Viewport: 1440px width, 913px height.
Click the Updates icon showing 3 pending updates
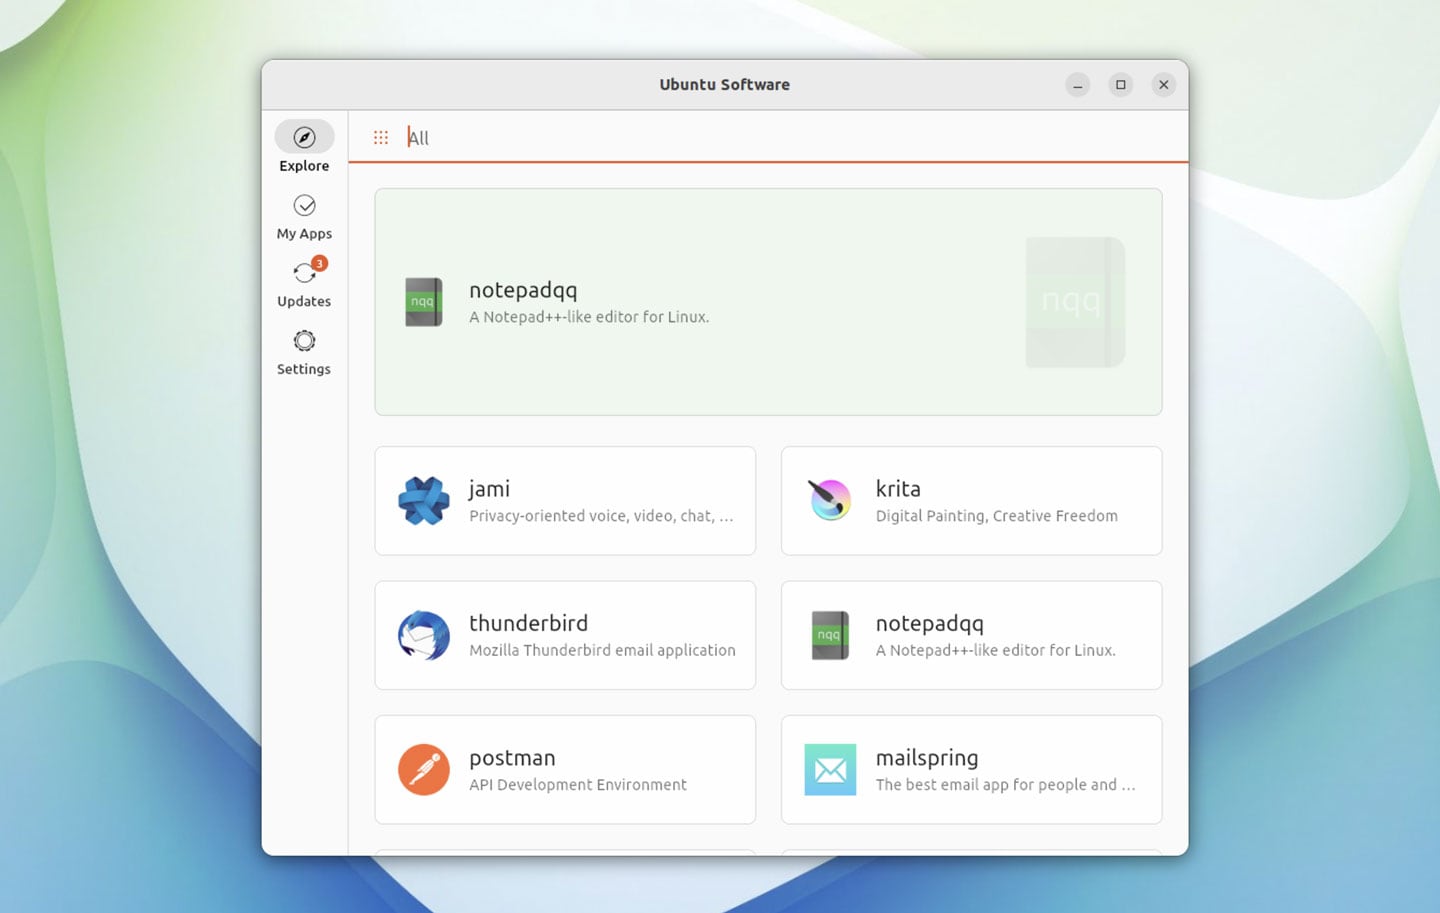coord(303,272)
